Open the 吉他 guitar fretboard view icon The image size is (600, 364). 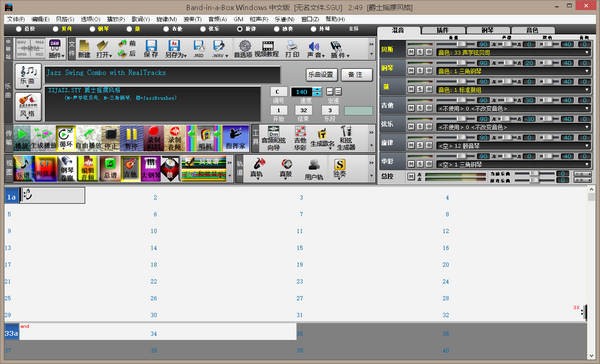pyautogui.click(x=130, y=169)
